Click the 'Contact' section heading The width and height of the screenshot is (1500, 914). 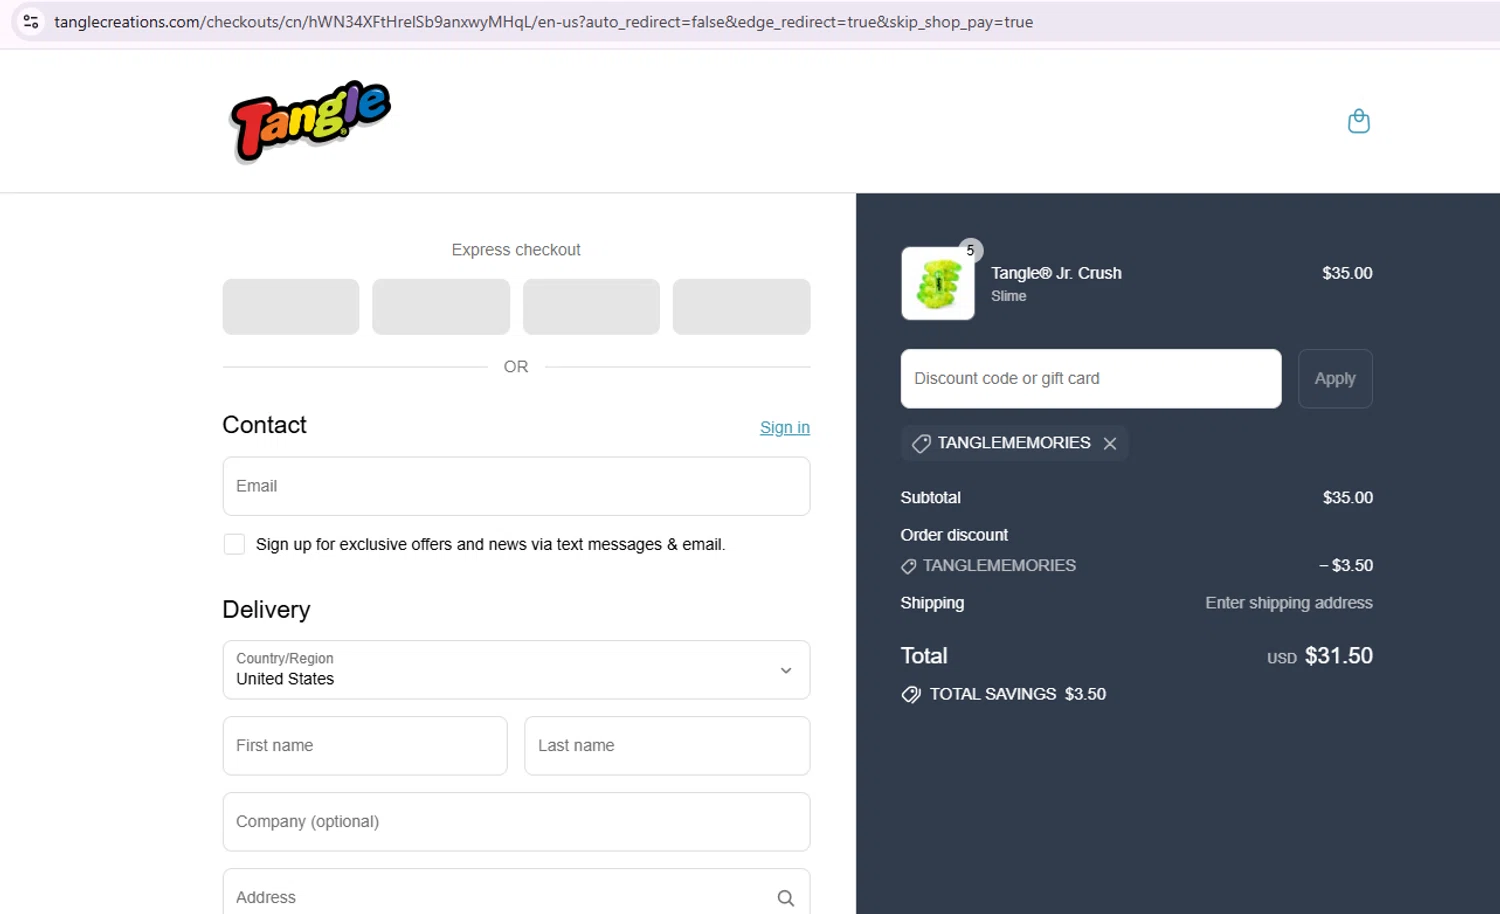[x=265, y=425]
